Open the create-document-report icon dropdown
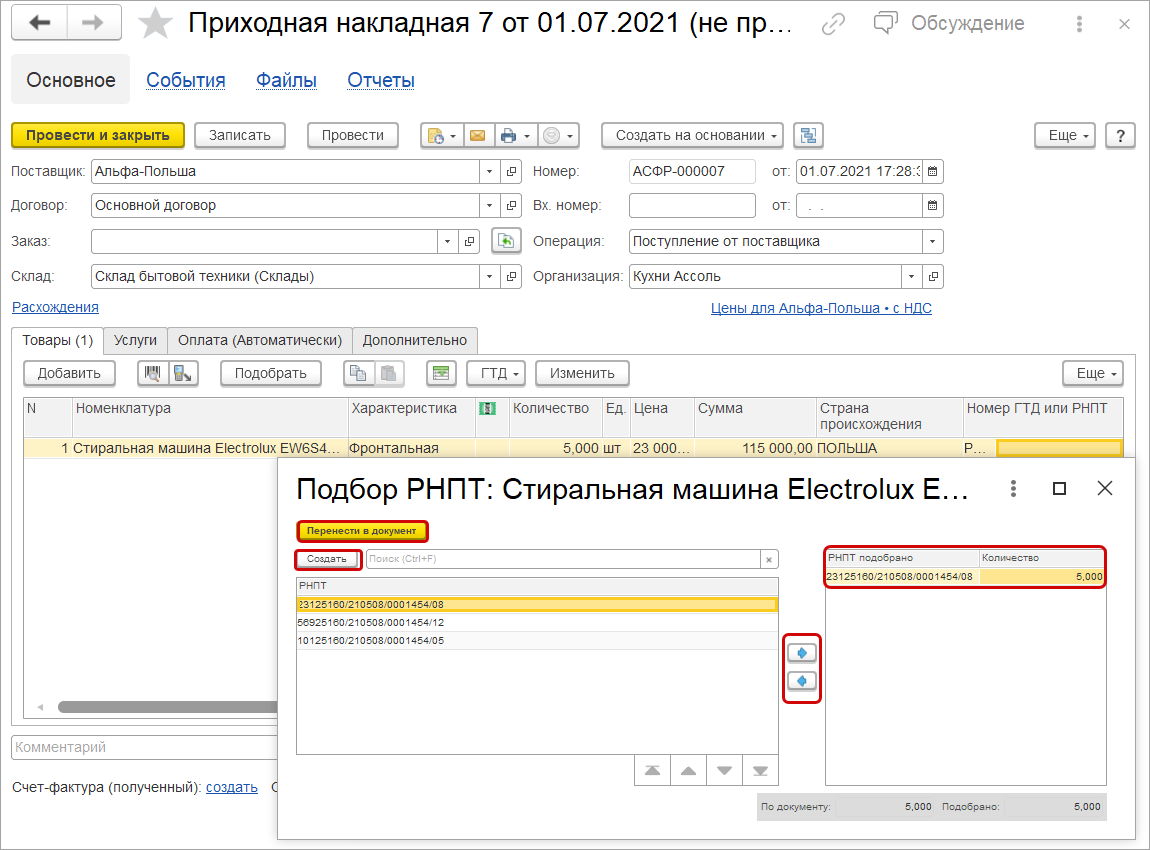This screenshot has height=850, width=1150. 442,136
